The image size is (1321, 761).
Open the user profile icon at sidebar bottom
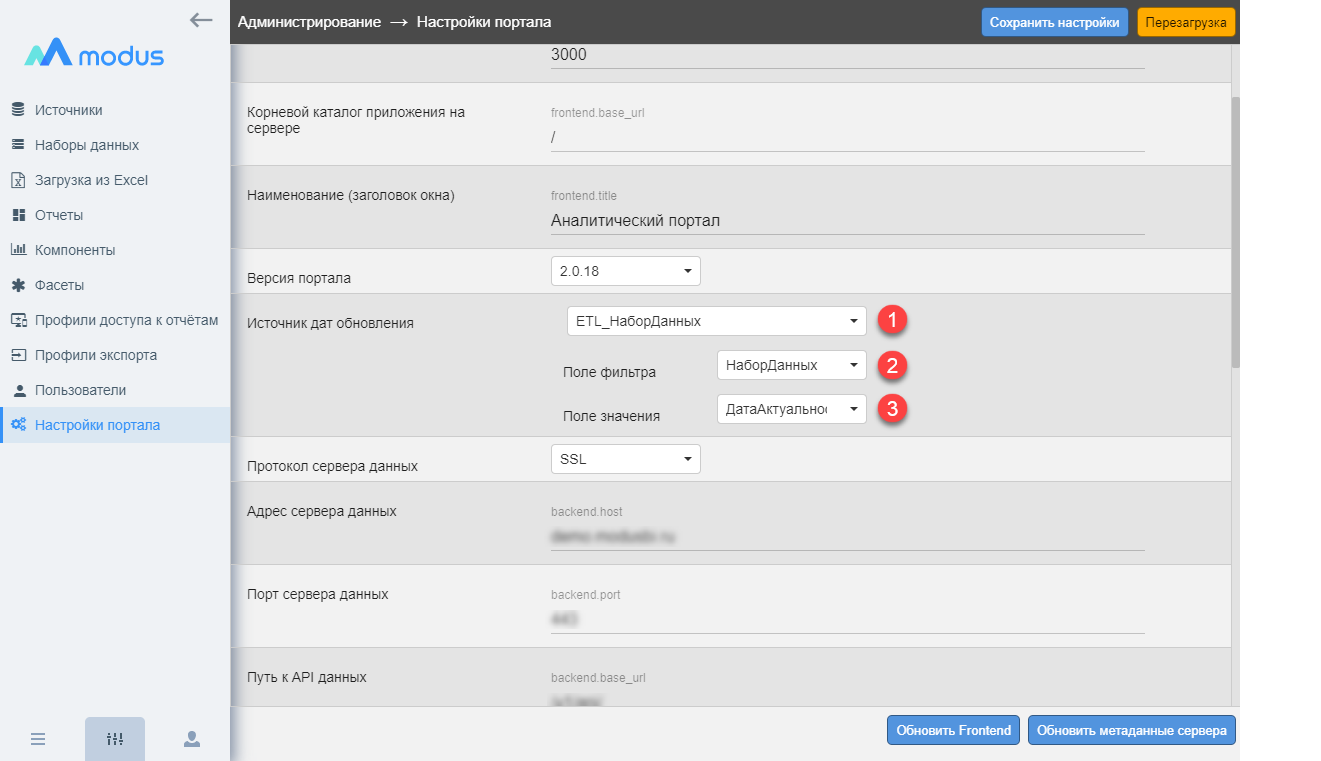(x=192, y=739)
